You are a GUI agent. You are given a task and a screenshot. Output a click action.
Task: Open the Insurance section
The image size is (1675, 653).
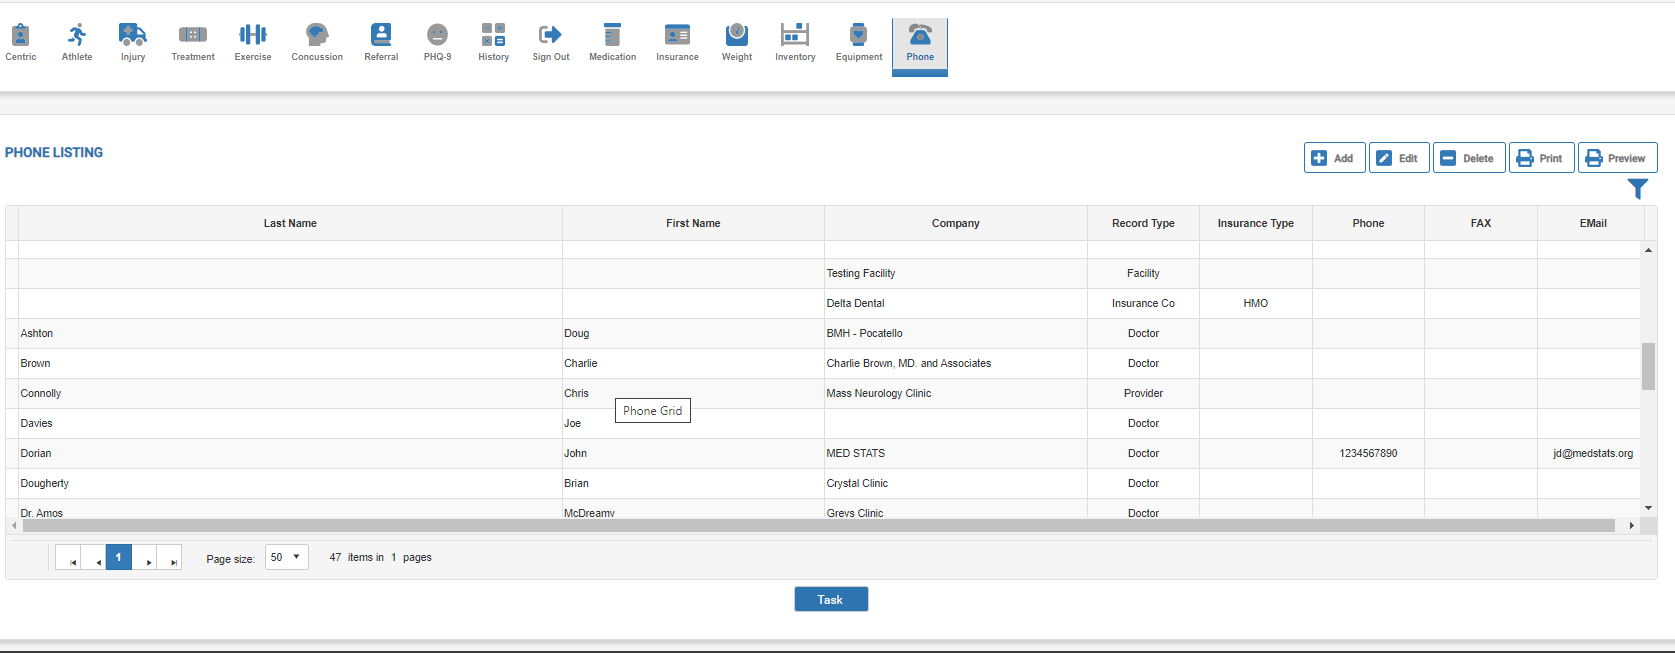click(677, 43)
